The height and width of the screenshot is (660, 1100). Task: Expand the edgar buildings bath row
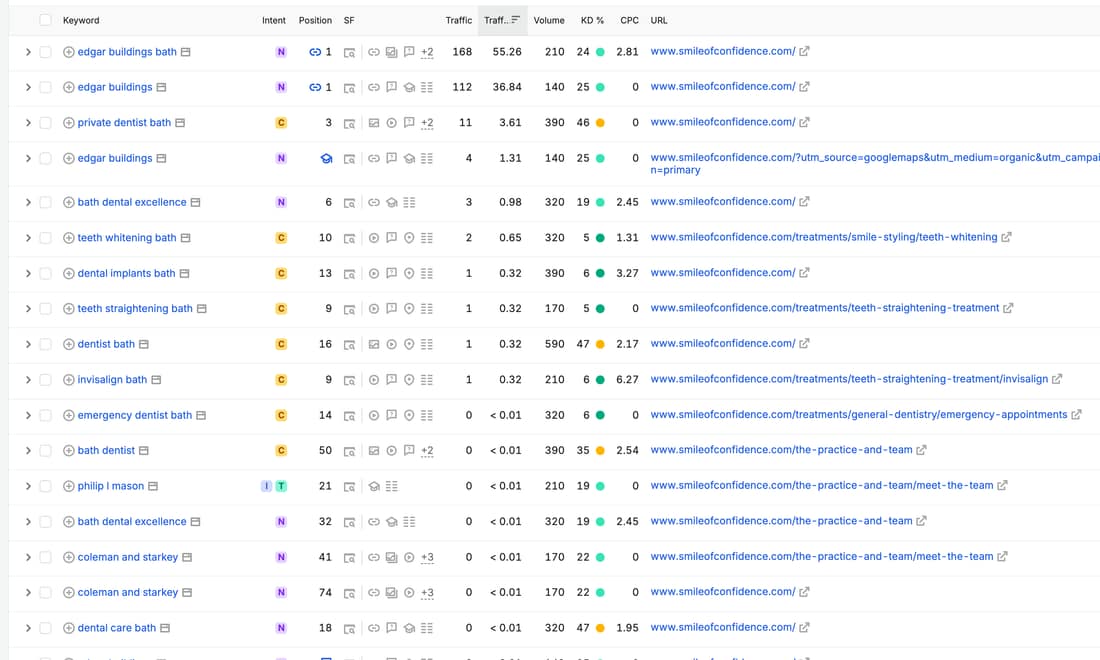pyautogui.click(x=28, y=52)
